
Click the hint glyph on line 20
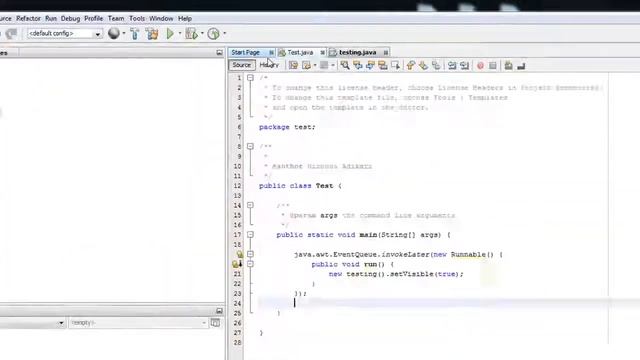[237, 264]
